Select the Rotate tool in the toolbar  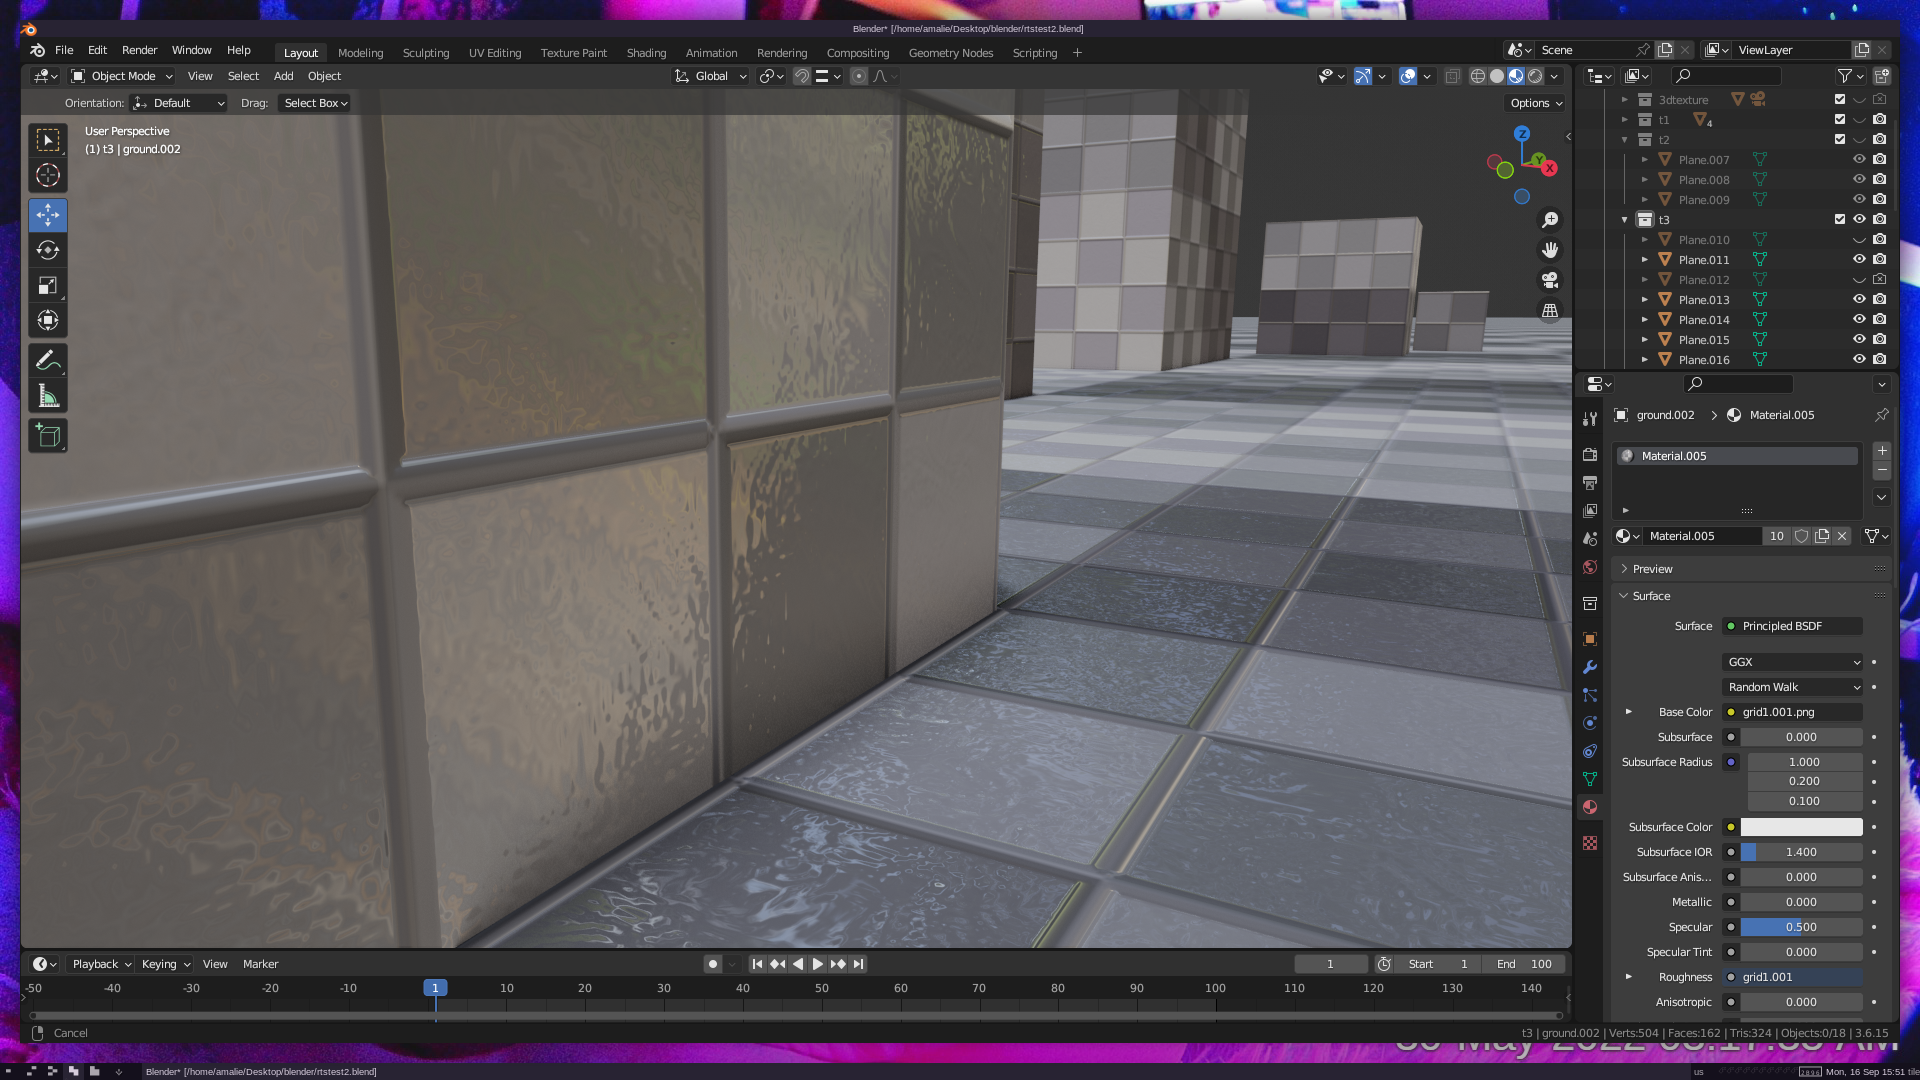pos(48,250)
